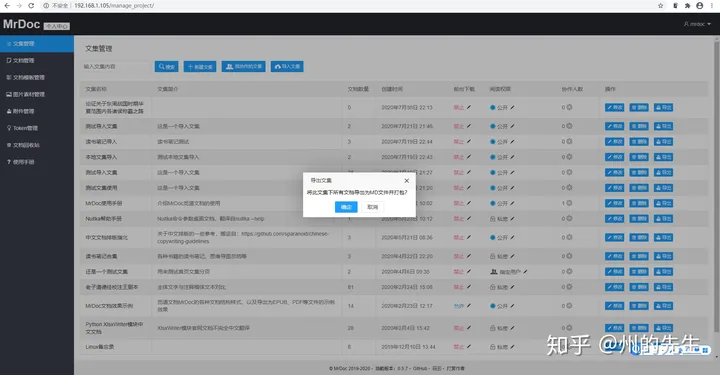Viewport: 720px width, 375px height.
Task: Click 修改 for the 还是一个测试文集 row
Action: pyautogui.click(x=614, y=272)
